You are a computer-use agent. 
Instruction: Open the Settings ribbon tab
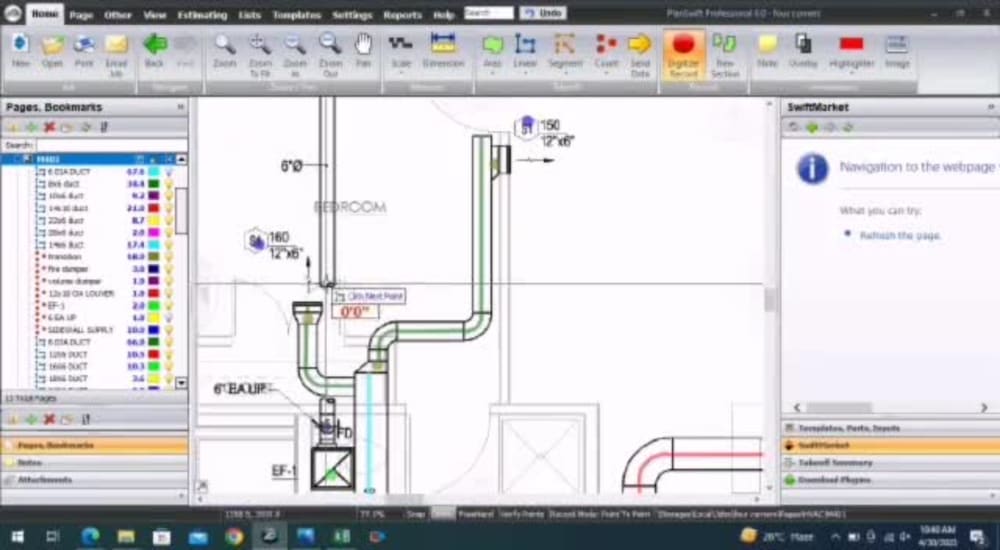point(352,15)
